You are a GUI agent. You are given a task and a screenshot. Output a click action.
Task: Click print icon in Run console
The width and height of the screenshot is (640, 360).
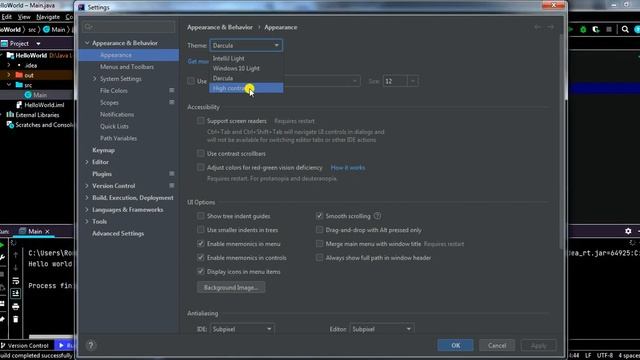click(x=16, y=306)
